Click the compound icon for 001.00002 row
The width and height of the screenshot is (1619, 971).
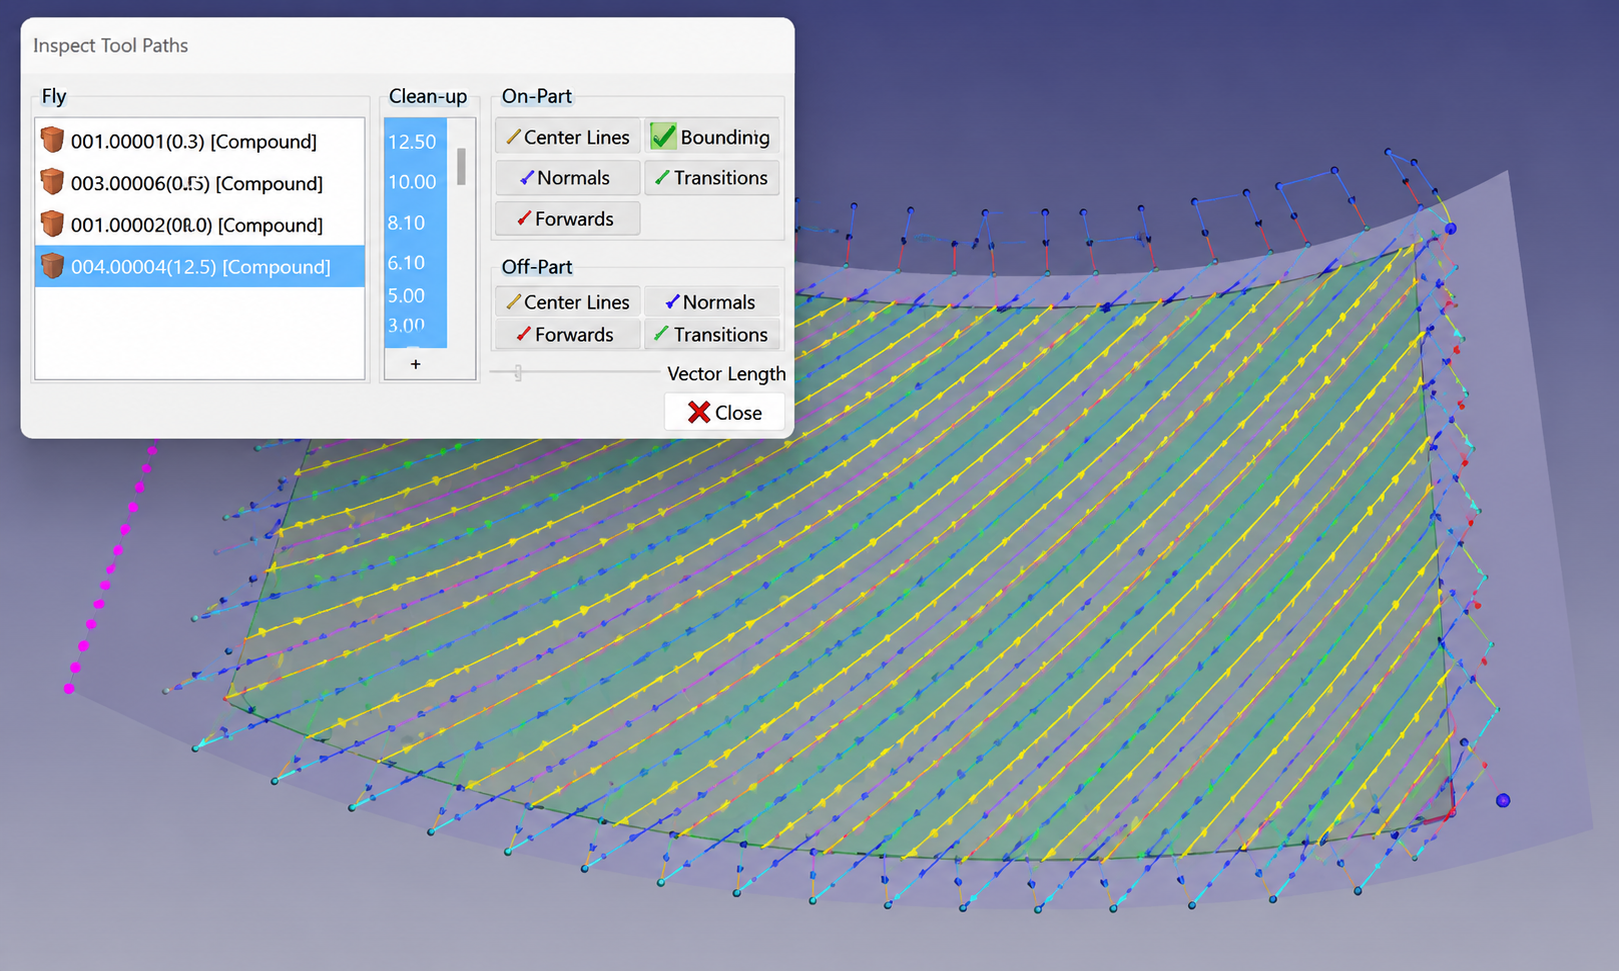pos(52,224)
